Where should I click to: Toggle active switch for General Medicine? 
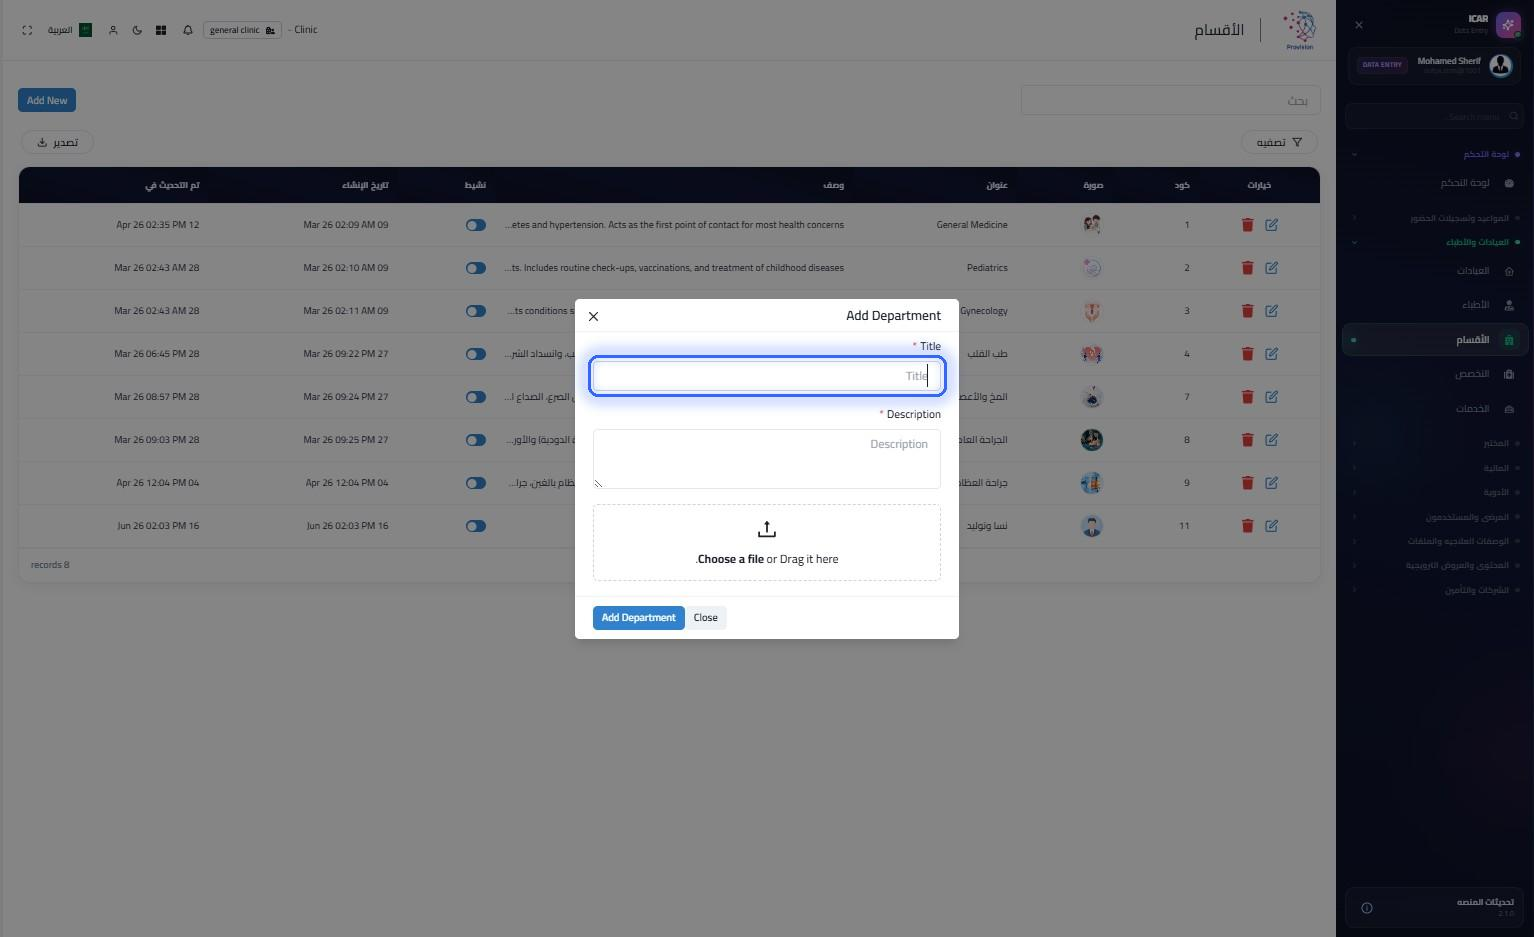pyautogui.click(x=476, y=225)
